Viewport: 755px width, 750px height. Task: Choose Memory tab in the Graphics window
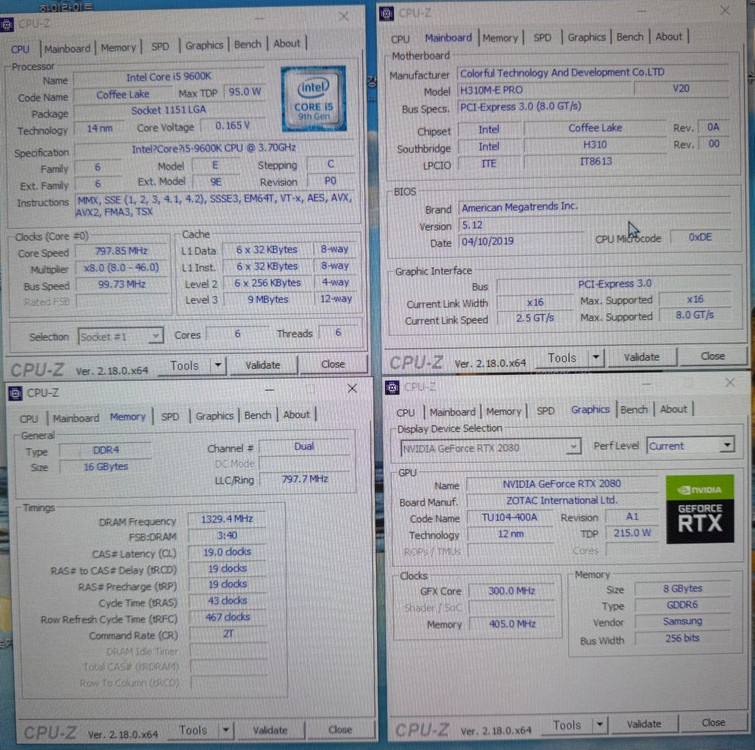(504, 412)
